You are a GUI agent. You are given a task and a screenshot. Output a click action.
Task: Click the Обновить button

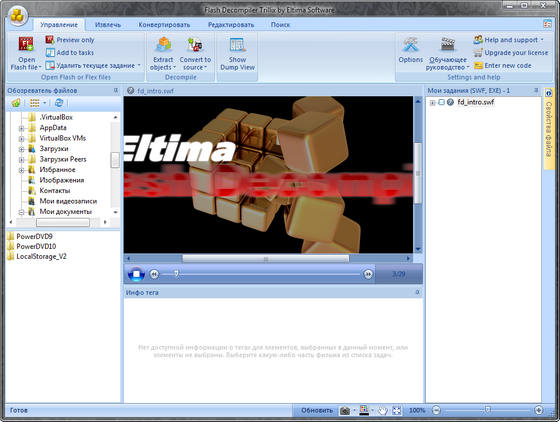pos(316,411)
